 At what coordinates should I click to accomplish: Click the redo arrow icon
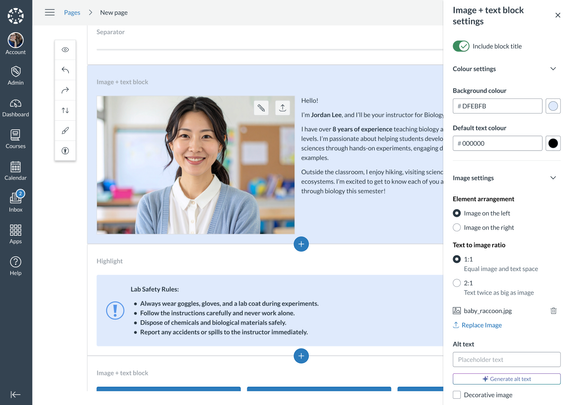(x=65, y=90)
